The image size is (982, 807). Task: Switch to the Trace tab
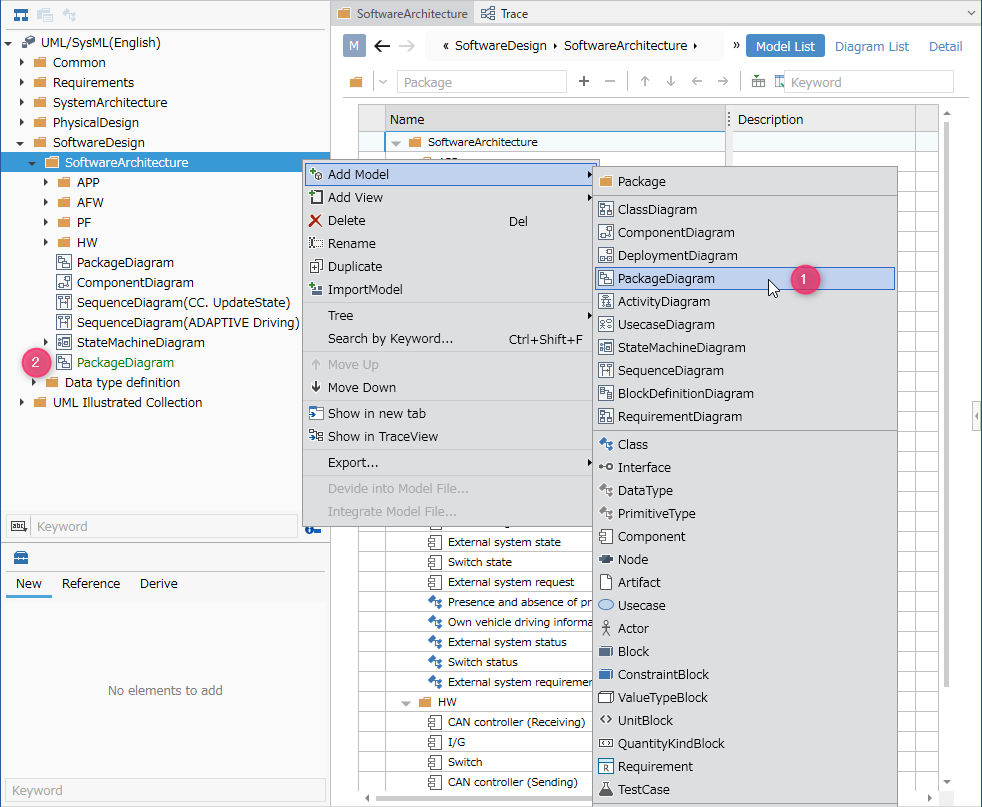pyautogui.click(x=504, y=13)
